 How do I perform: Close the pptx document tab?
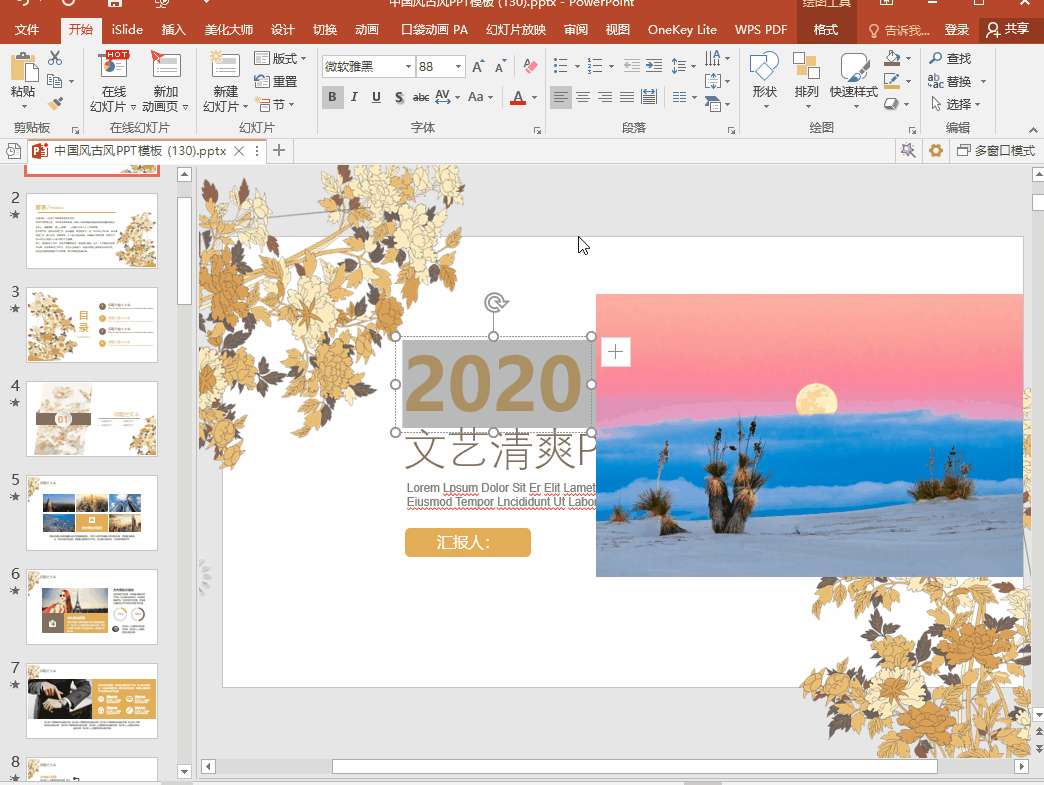tap(239, 151)
